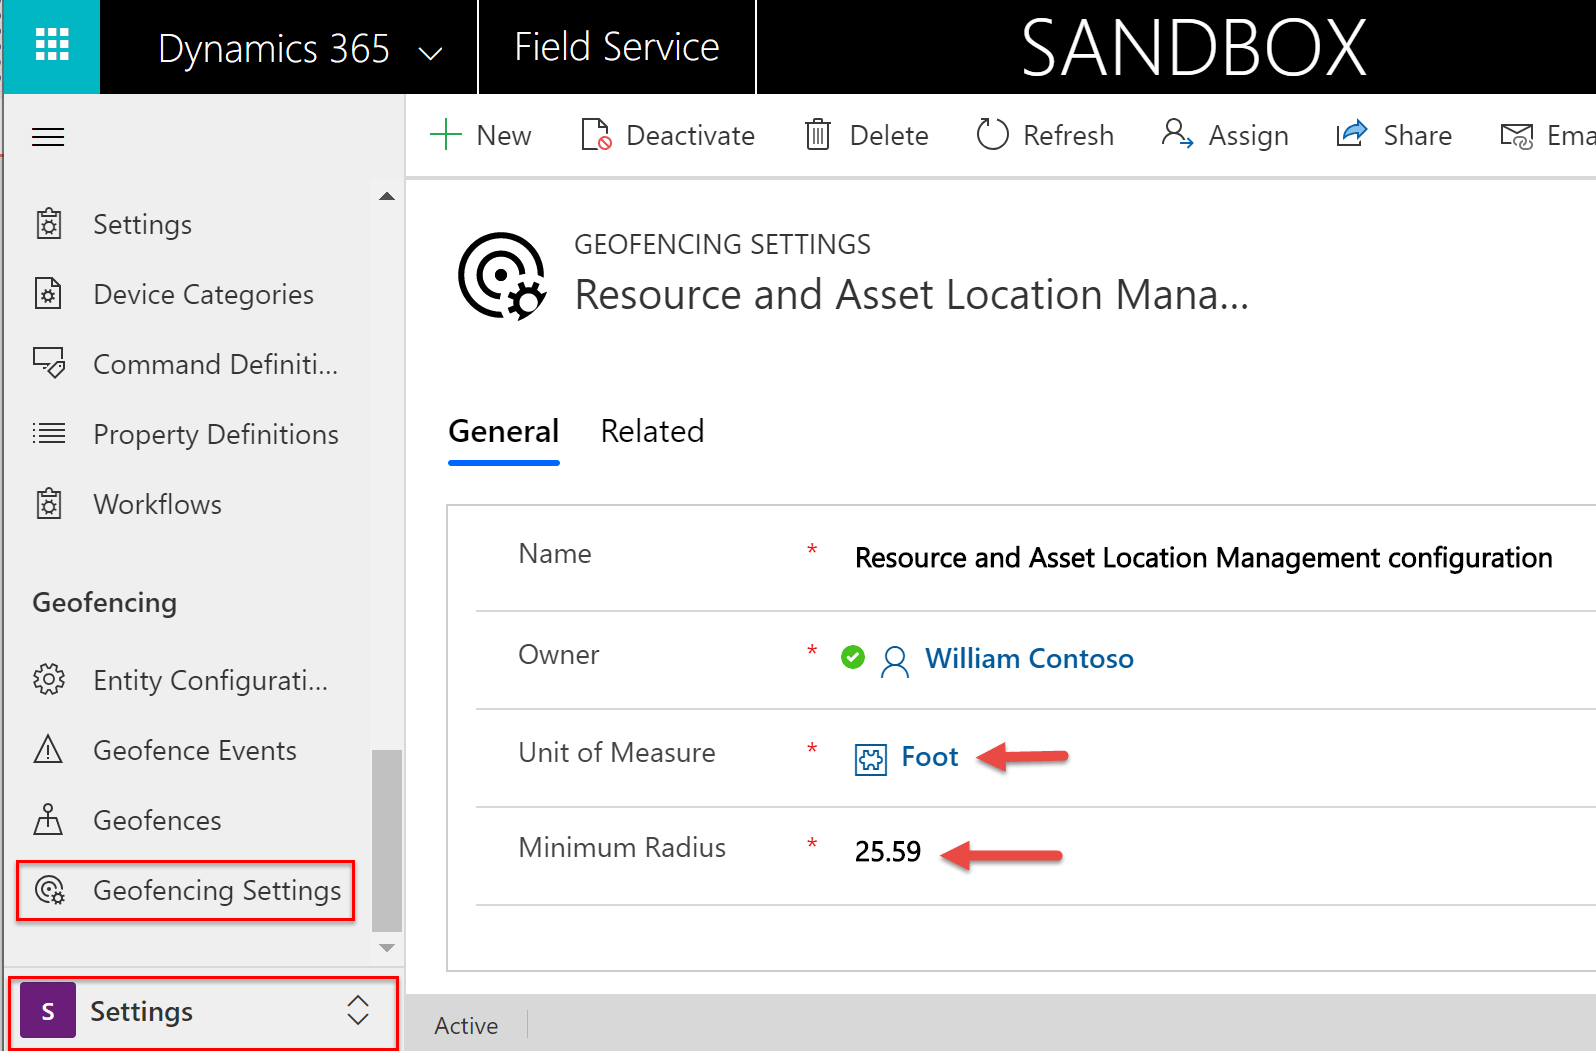1596x1051 pixels.
Task: Click the Email a Link envelope icon
Action: click(x=1516, y=135)
